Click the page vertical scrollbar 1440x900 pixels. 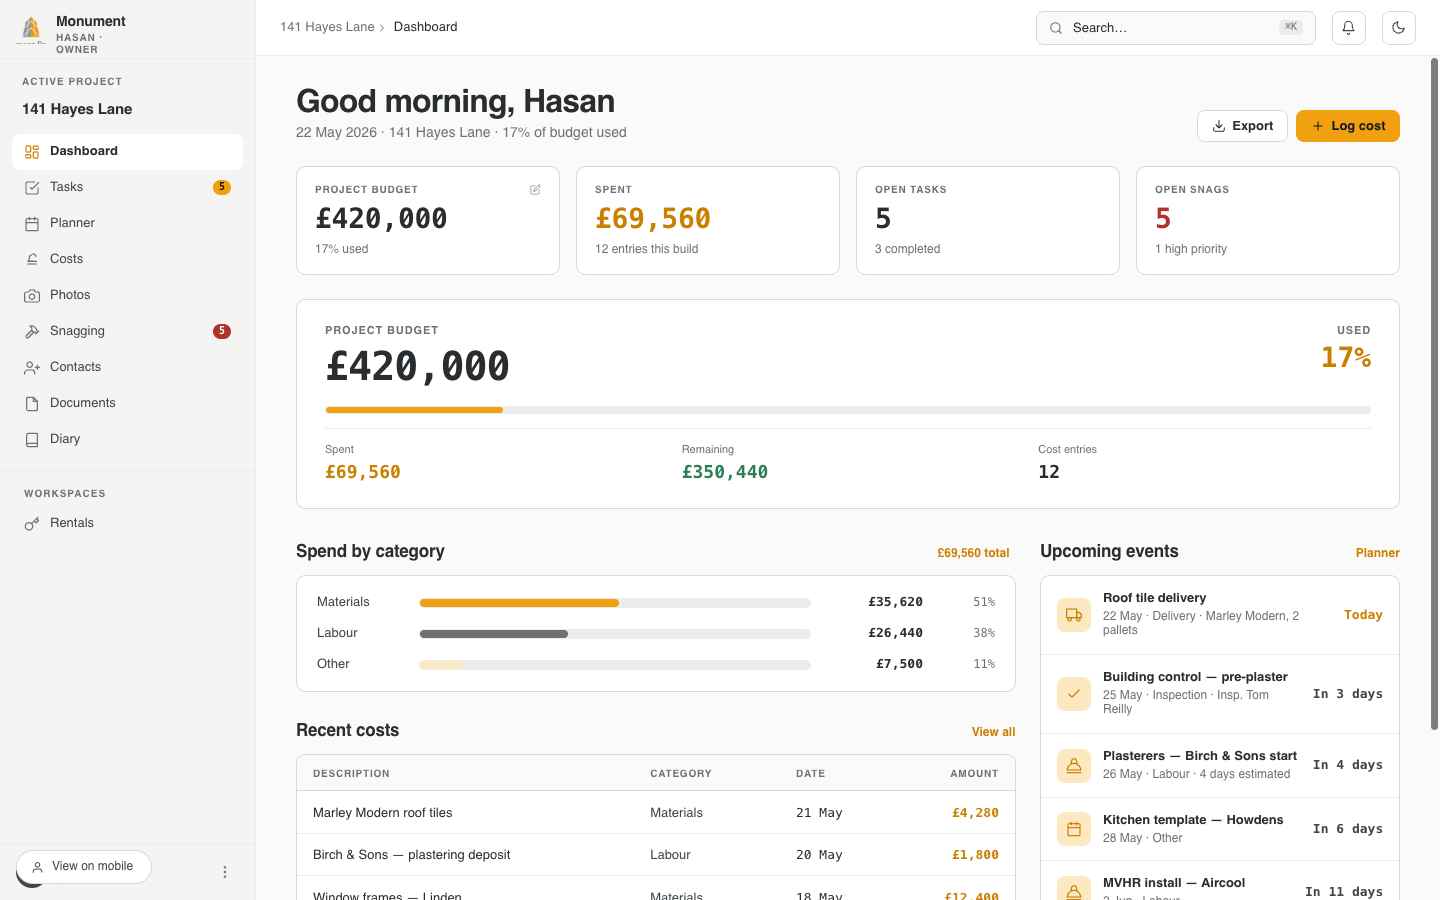pyautogui.click(x=1434, y=395)
